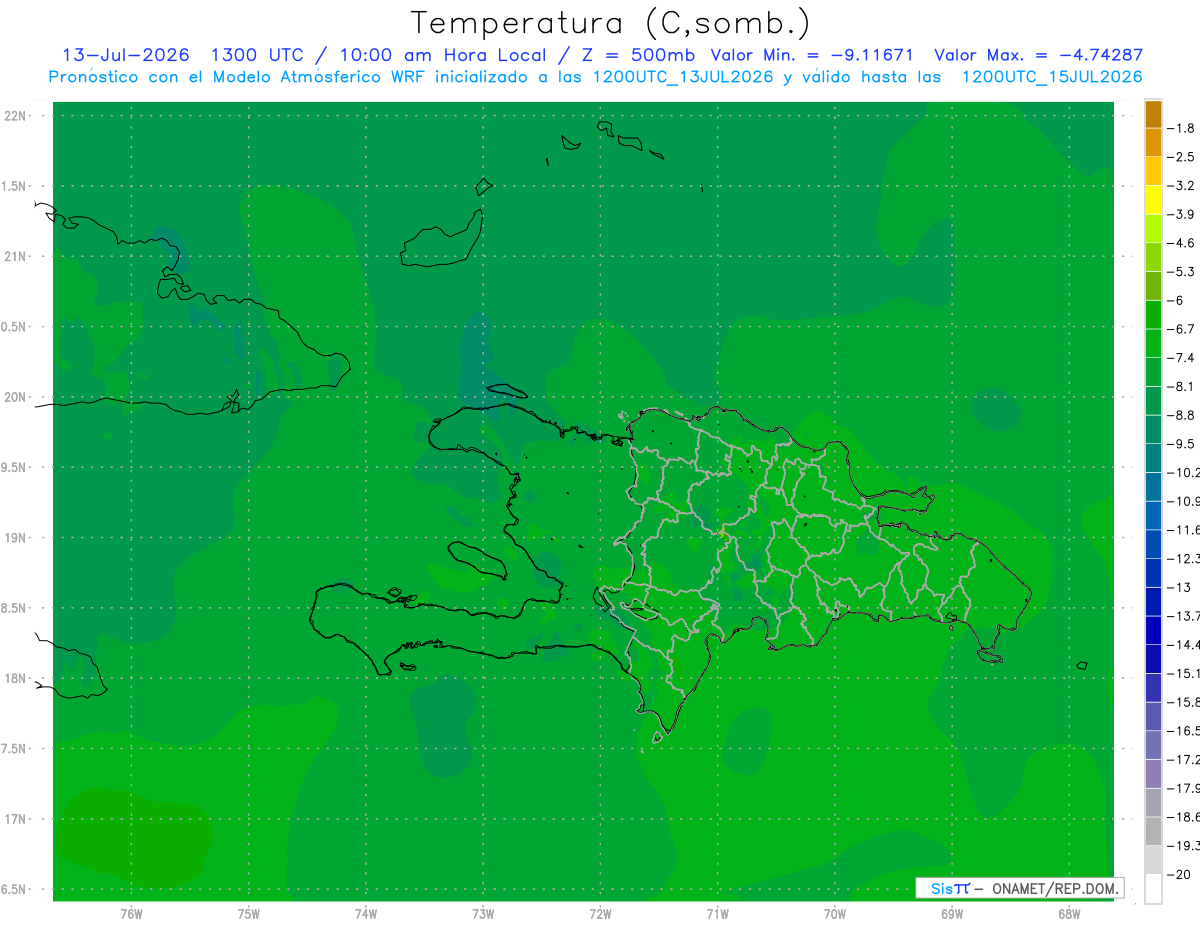1200x927 pixels.
Task: Click the title "Temperatura (C,somb.)"
Action: [611, 23]
